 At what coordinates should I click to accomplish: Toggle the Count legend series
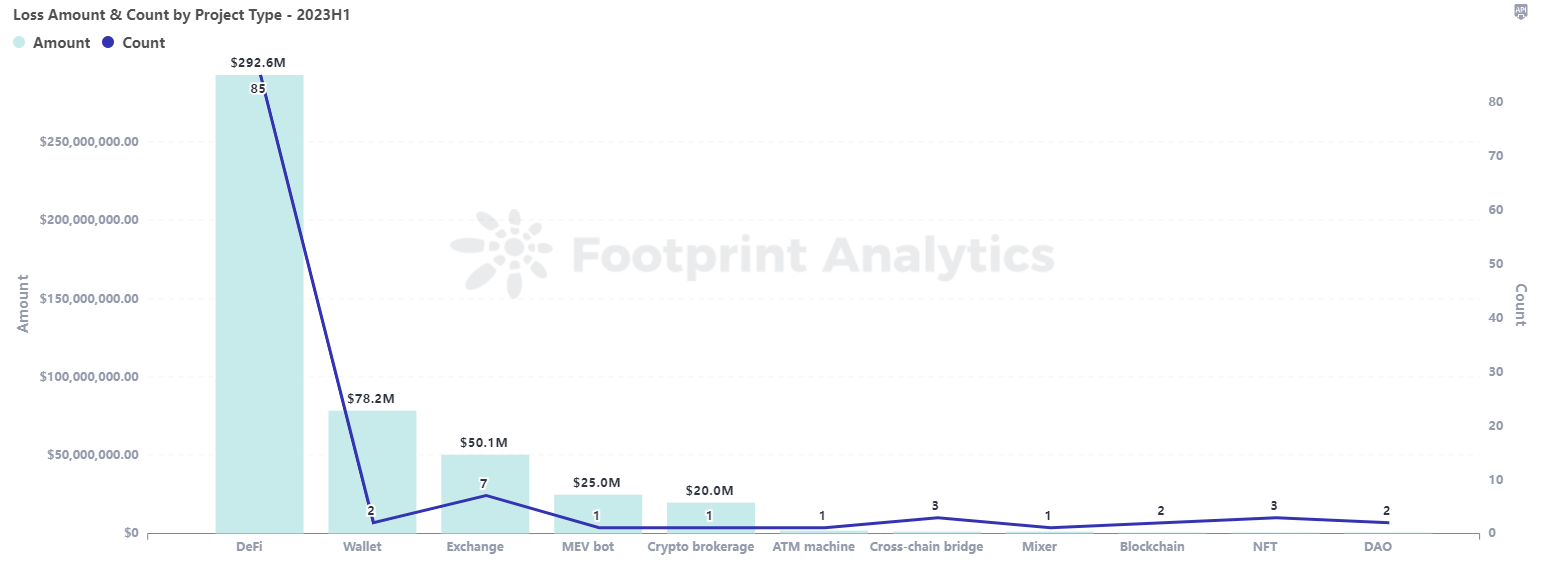coord(143,43)
